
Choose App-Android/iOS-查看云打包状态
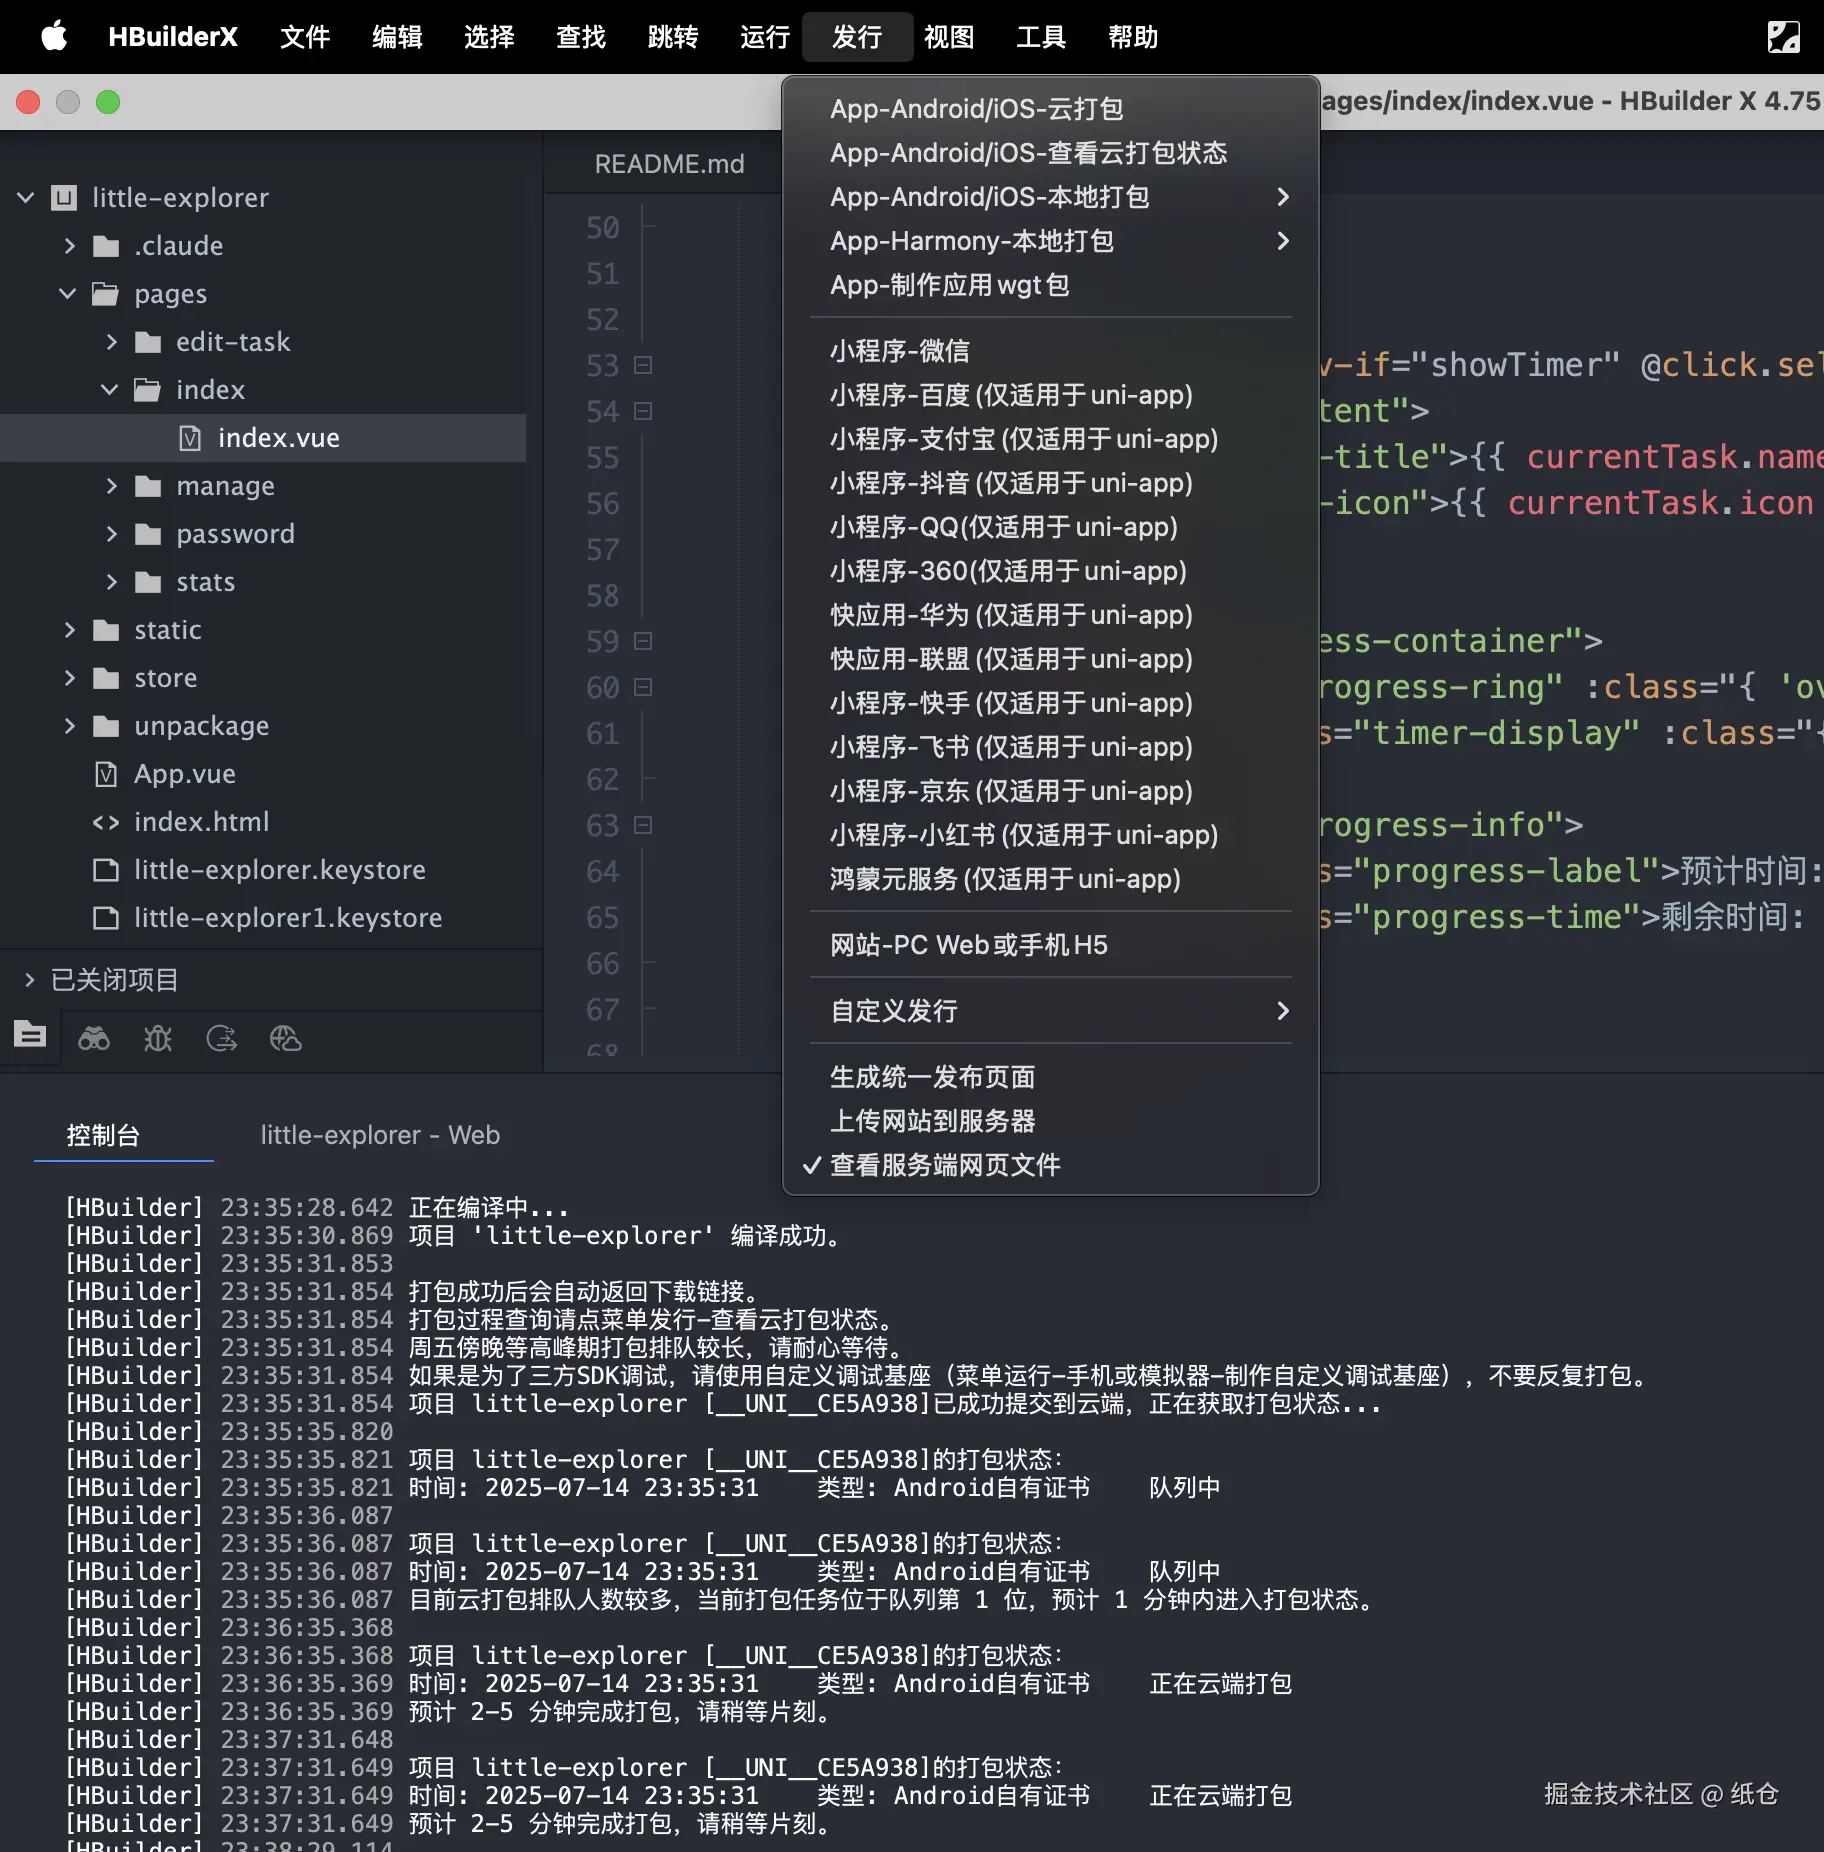(x=1050, y=153)
